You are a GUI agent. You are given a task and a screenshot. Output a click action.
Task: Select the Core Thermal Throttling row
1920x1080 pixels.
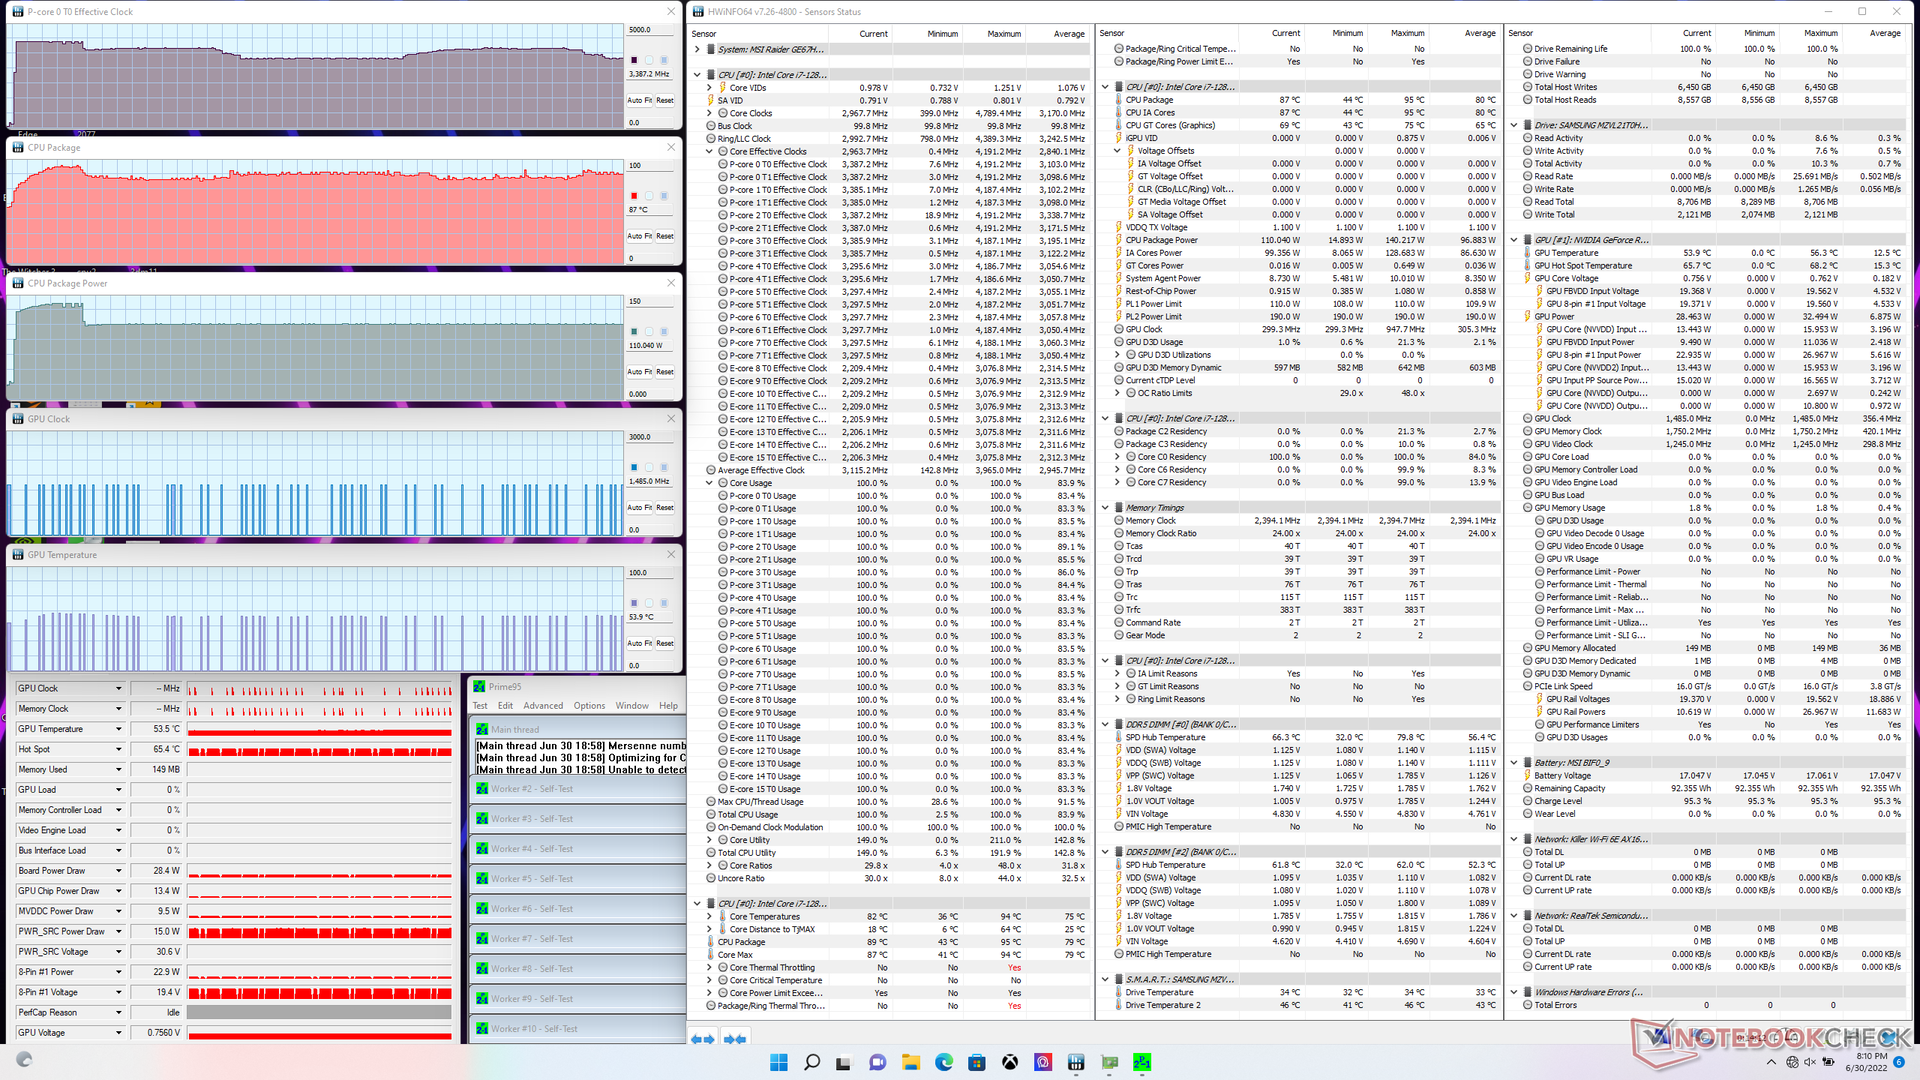coord(890,968)
